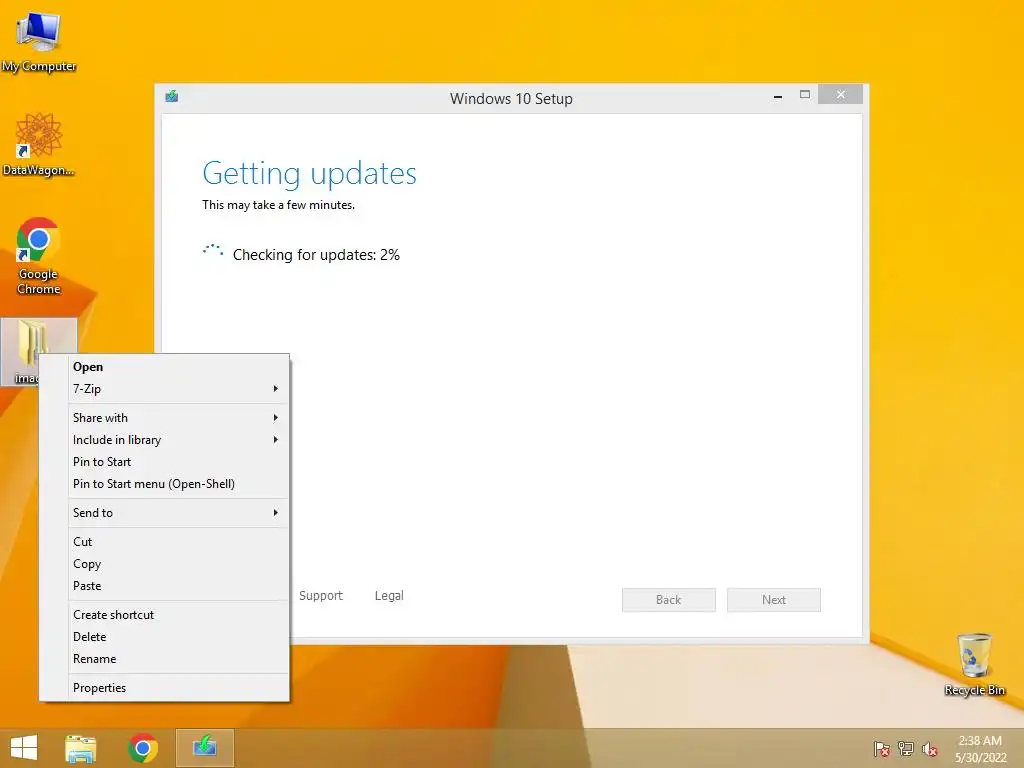Open File Explorer from the taskbar

point(80,748)
